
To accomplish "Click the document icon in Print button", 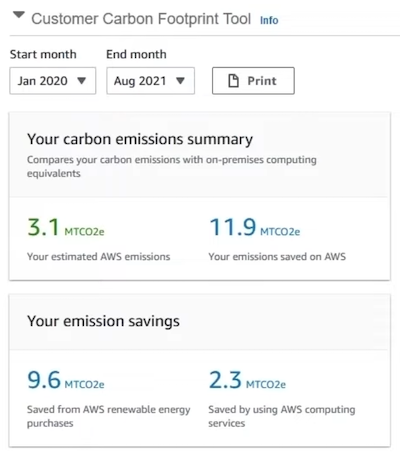I will point(233,81).
